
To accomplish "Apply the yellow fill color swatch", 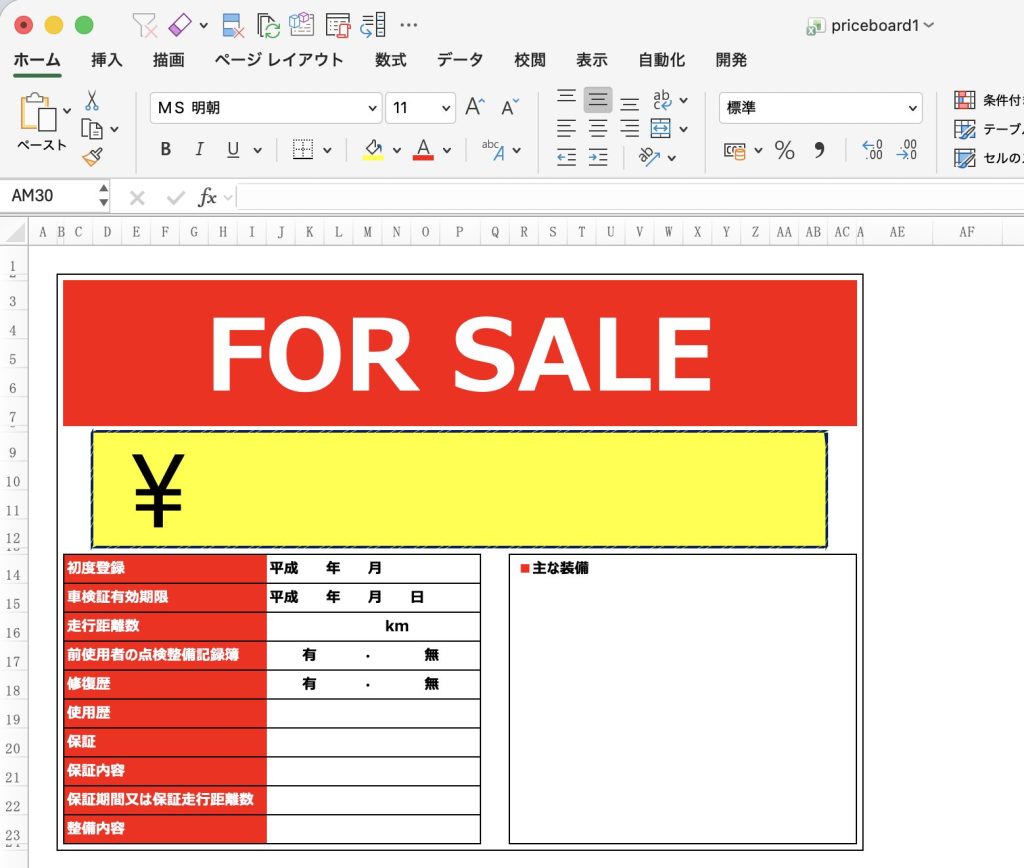I will coord(373,150).
